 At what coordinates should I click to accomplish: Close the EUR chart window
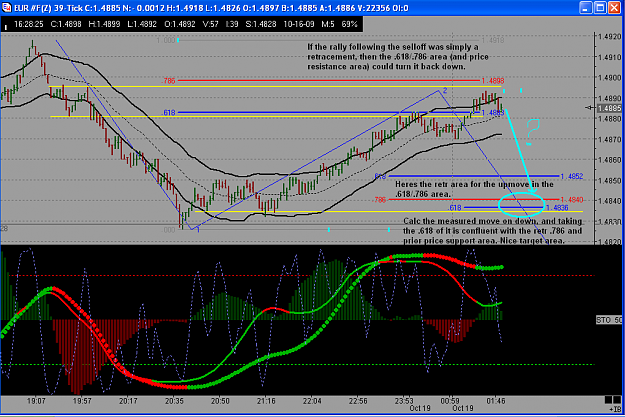(x=614, y=8)
